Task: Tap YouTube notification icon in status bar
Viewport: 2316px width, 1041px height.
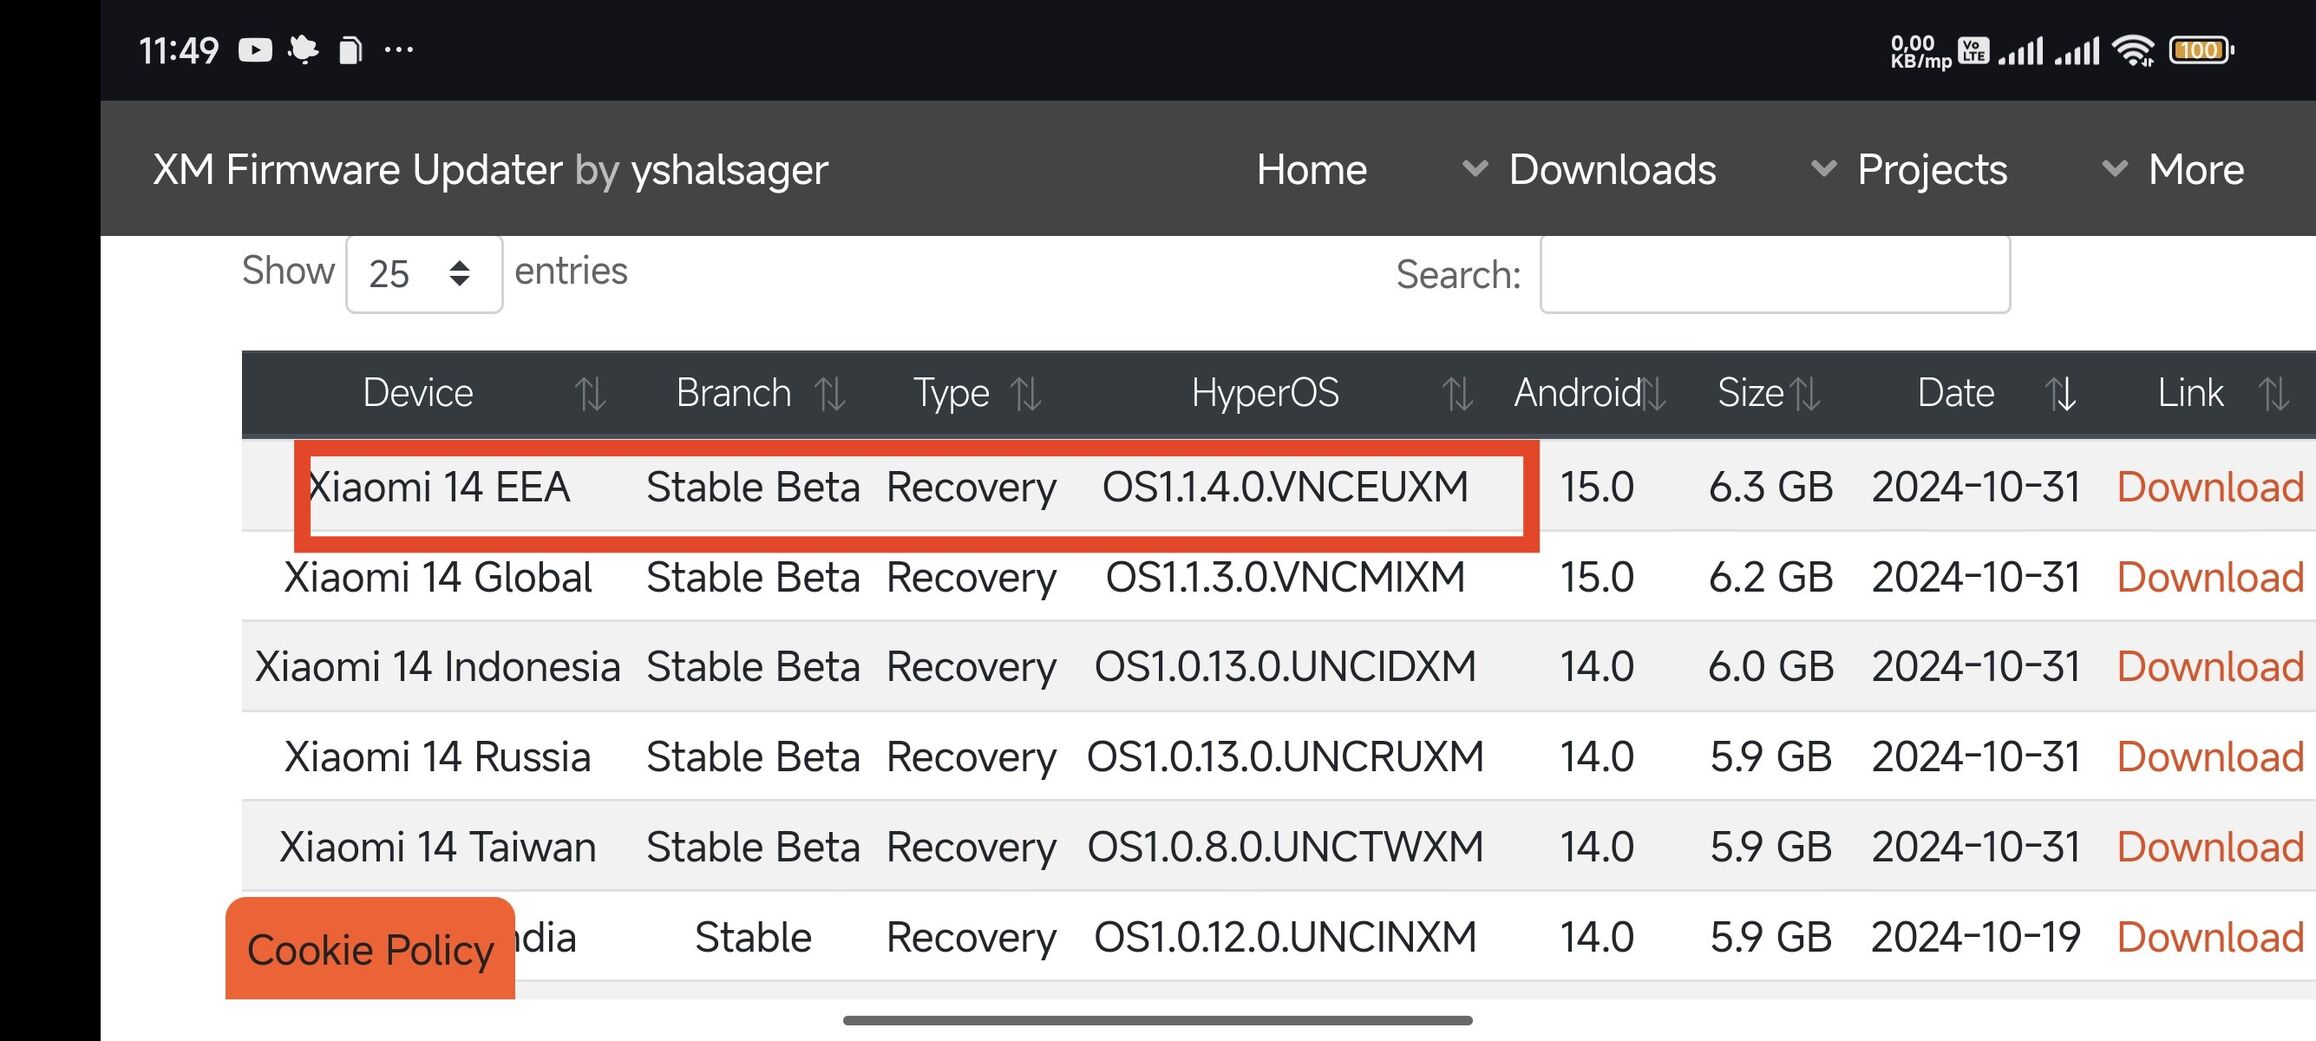Action: (x=255, y=50)
